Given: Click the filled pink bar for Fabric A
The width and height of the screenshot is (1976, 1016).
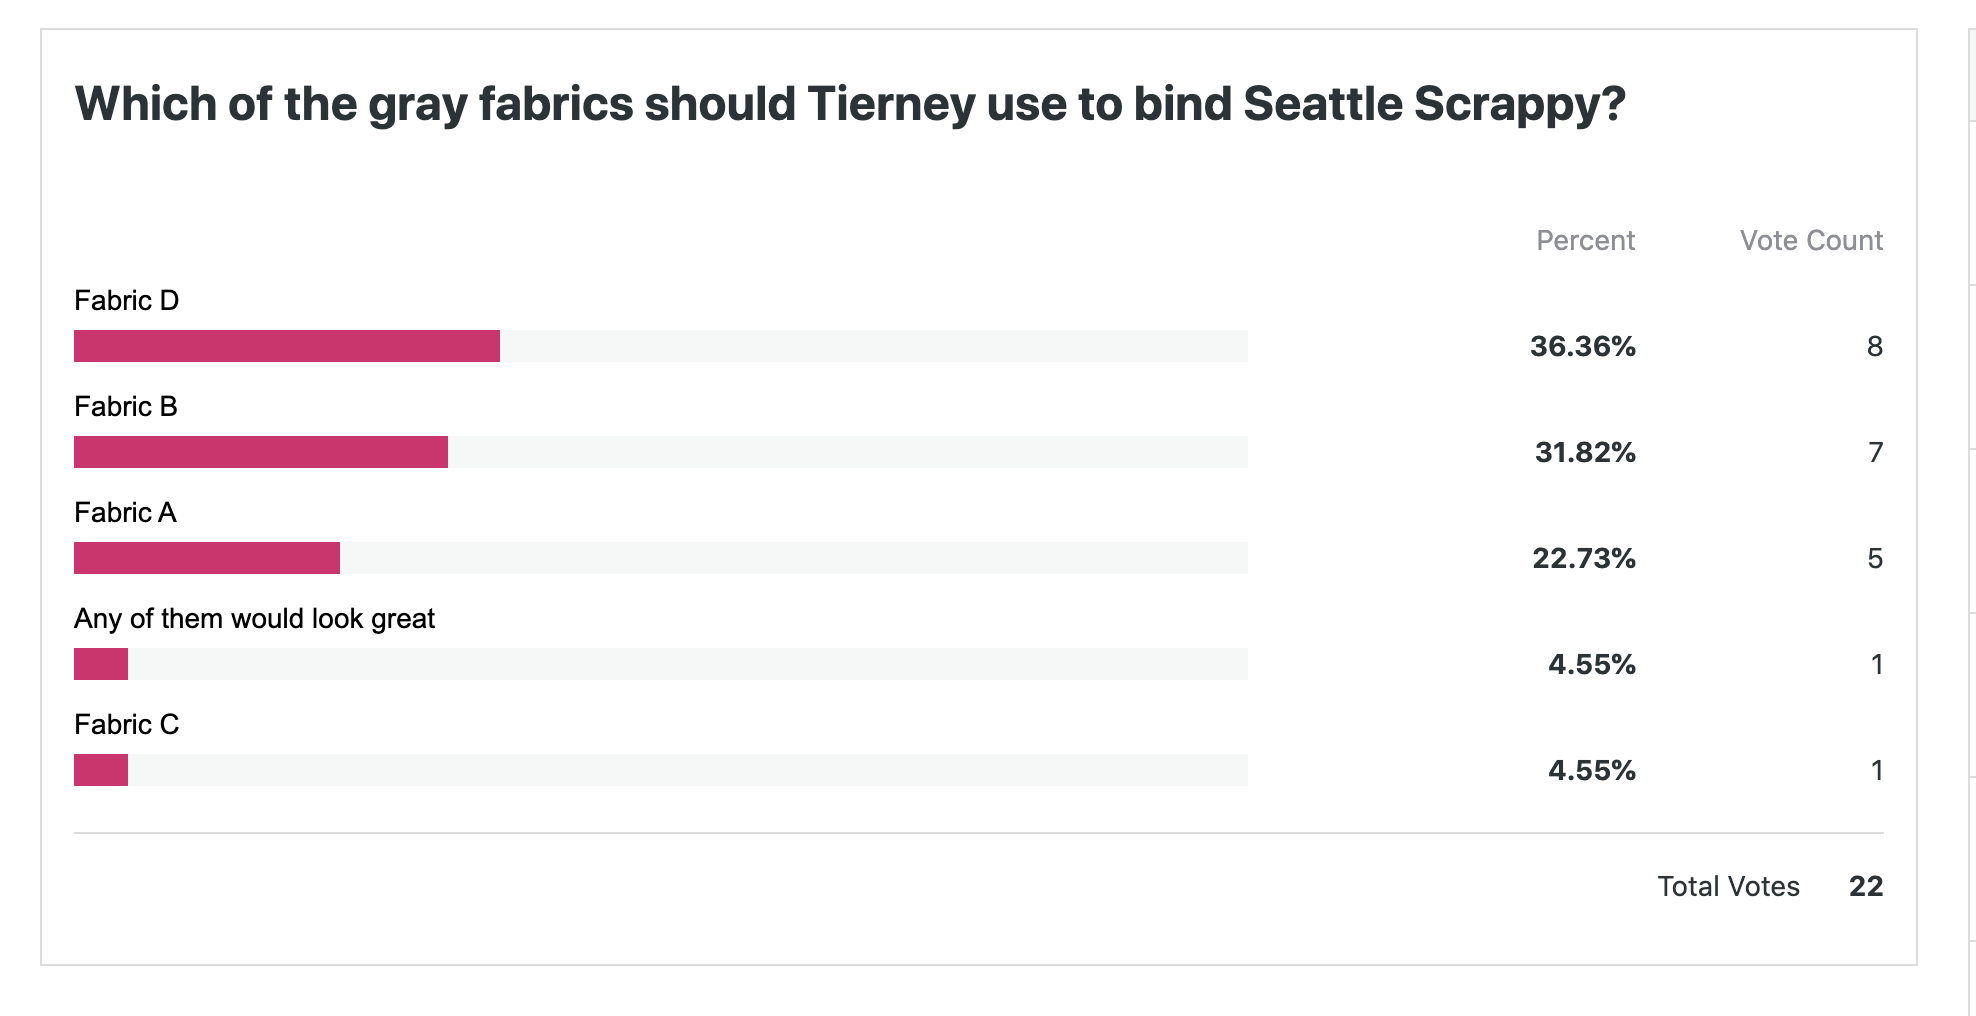Looking at the screenshot, I should click(207, 558).
